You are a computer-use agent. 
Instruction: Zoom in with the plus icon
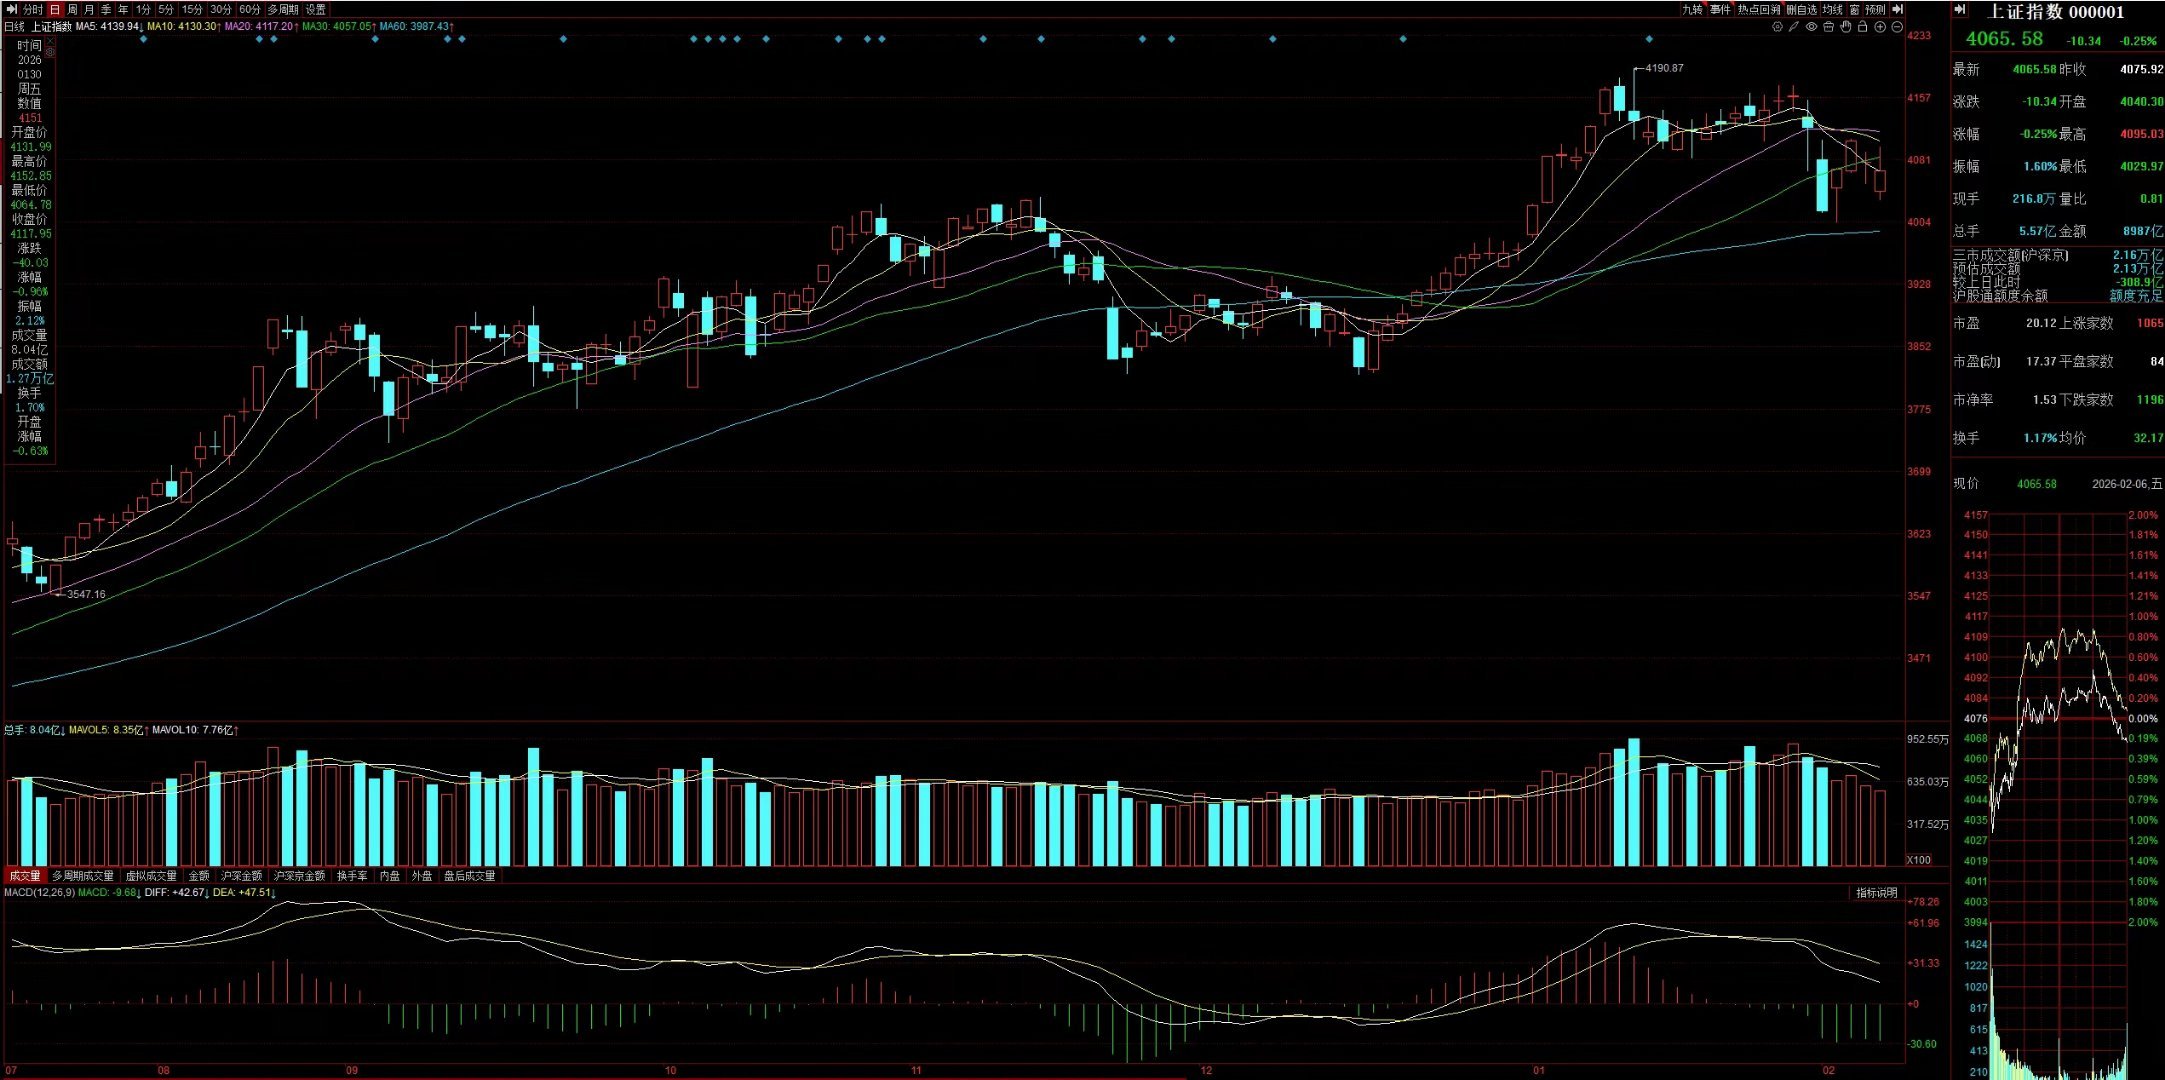click(x=1880, y=27)
